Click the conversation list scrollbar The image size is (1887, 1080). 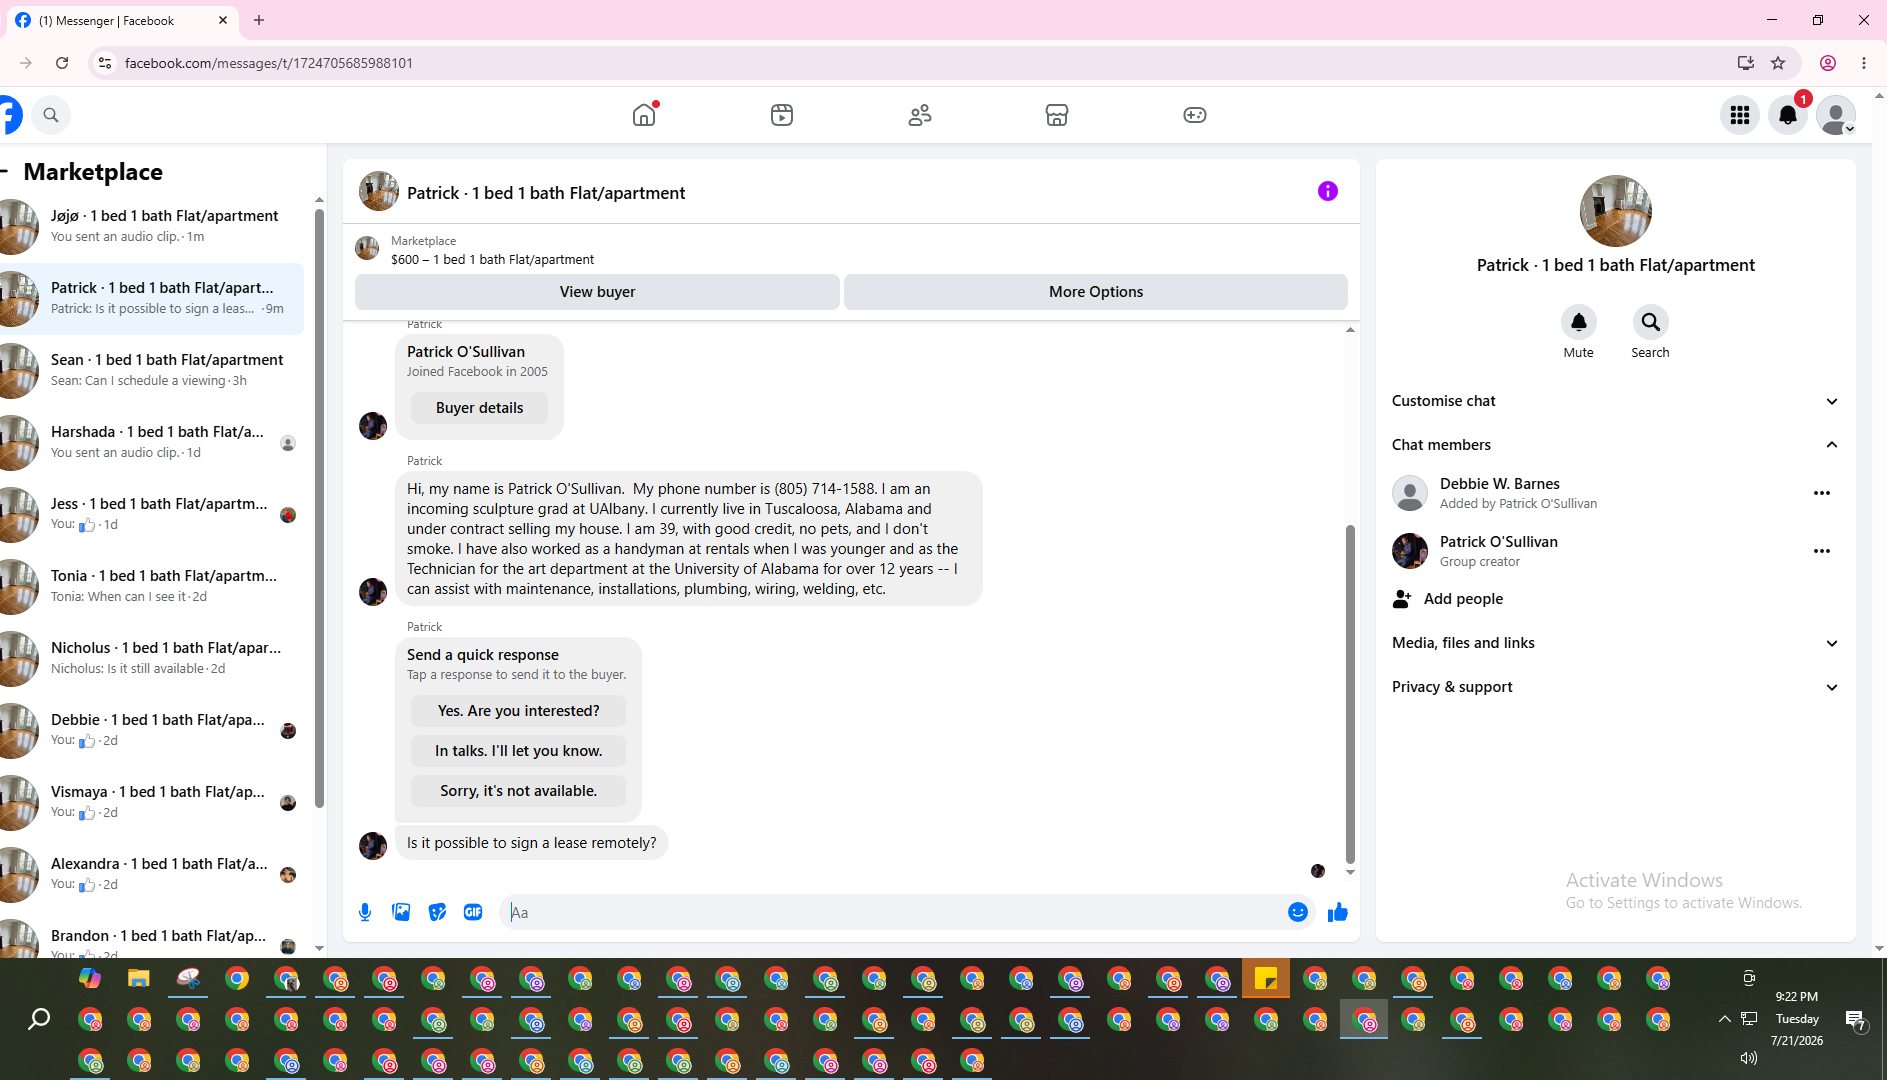point(319,508)
